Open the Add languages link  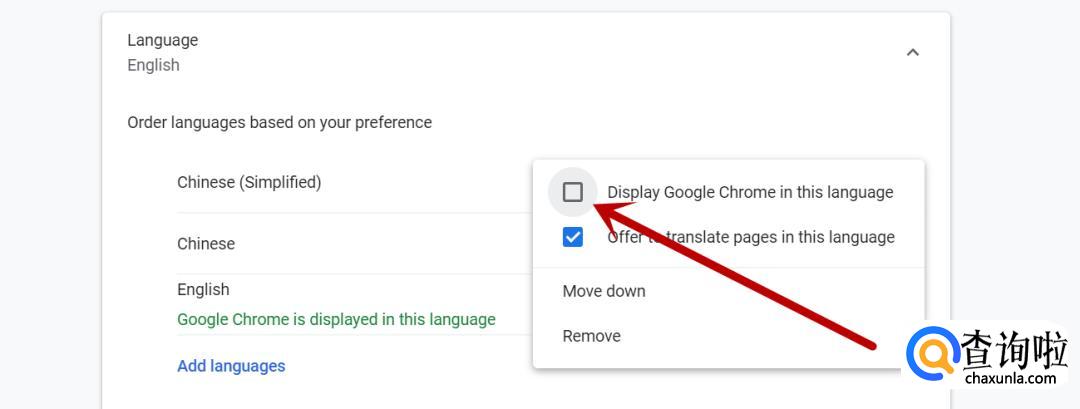[231, 366]
